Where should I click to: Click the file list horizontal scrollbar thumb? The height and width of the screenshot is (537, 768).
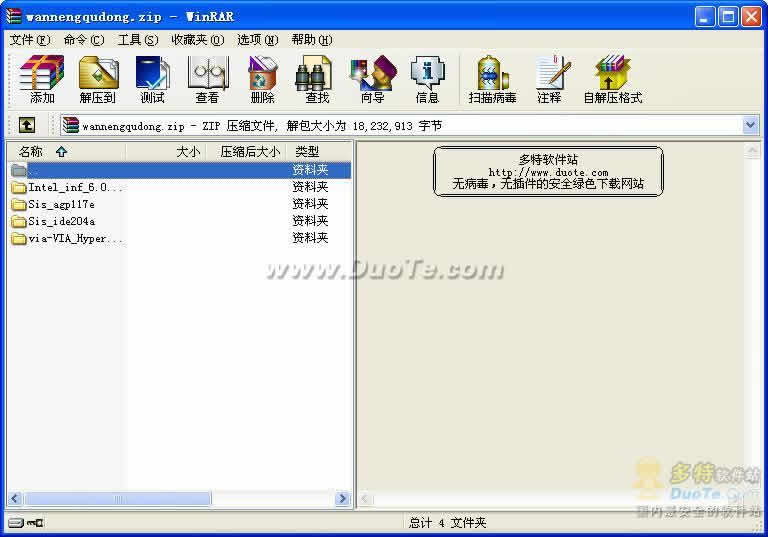click(118, 499)
